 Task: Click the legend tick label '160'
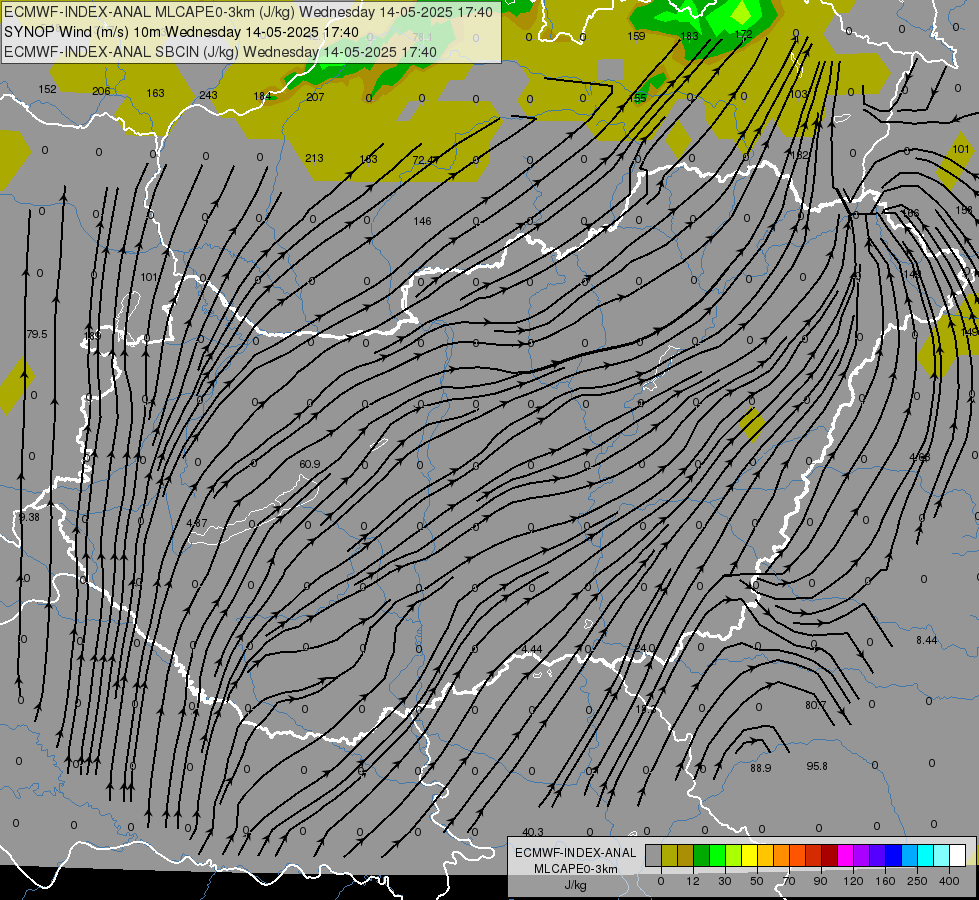click(x=885, y=881)
